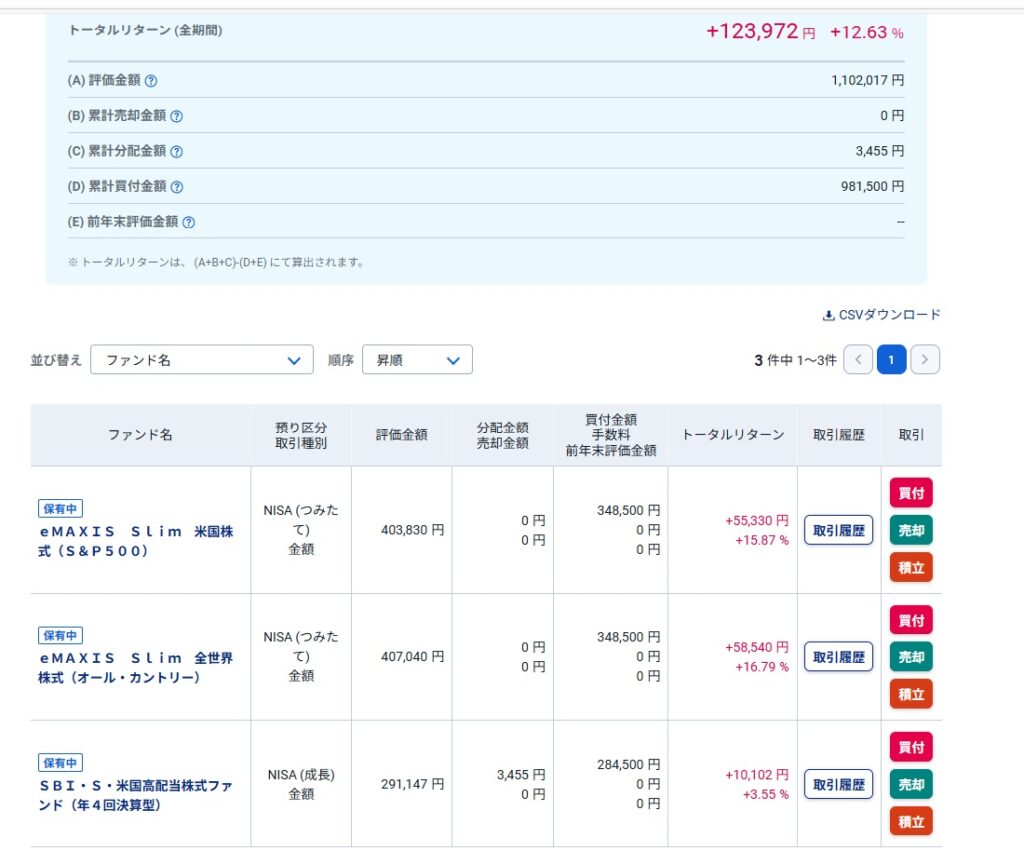Go to next page with right arrow

tap(925, 360)
